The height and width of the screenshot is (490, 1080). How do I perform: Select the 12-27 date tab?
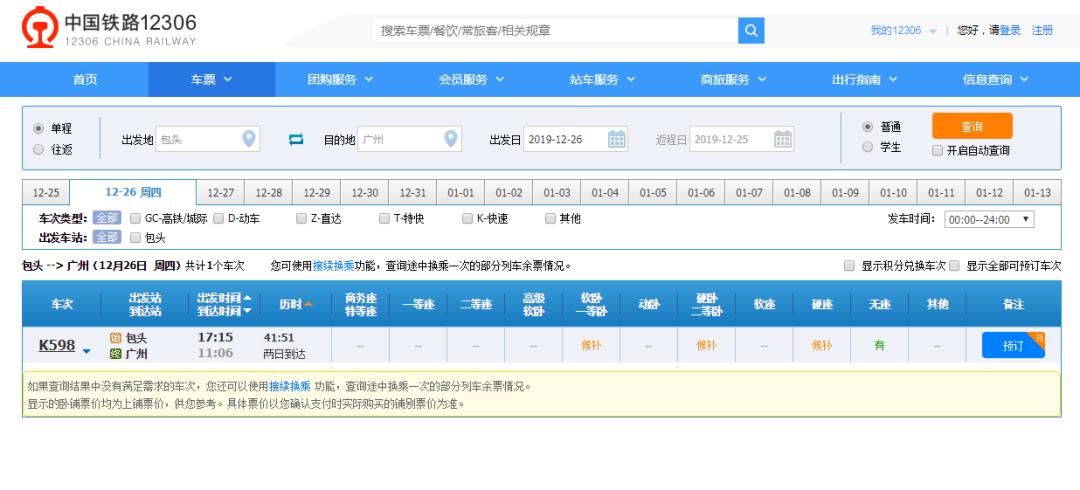[x=220, y=193]
